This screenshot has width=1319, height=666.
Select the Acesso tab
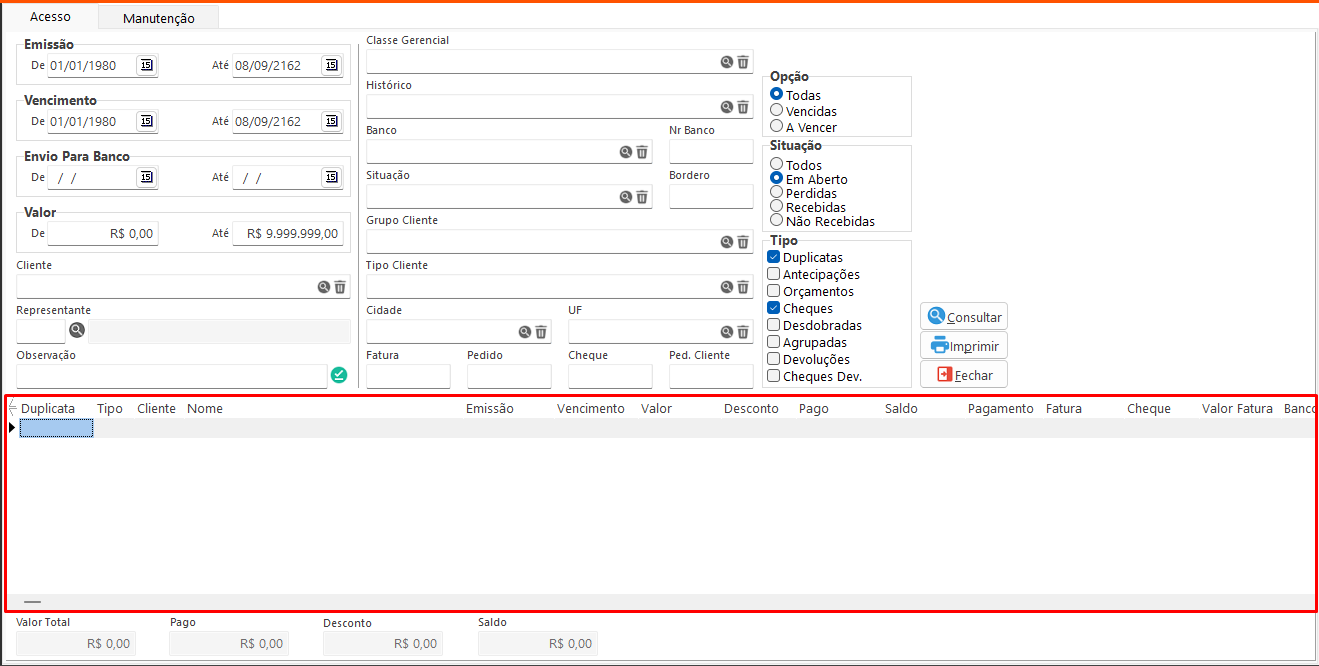50,17
